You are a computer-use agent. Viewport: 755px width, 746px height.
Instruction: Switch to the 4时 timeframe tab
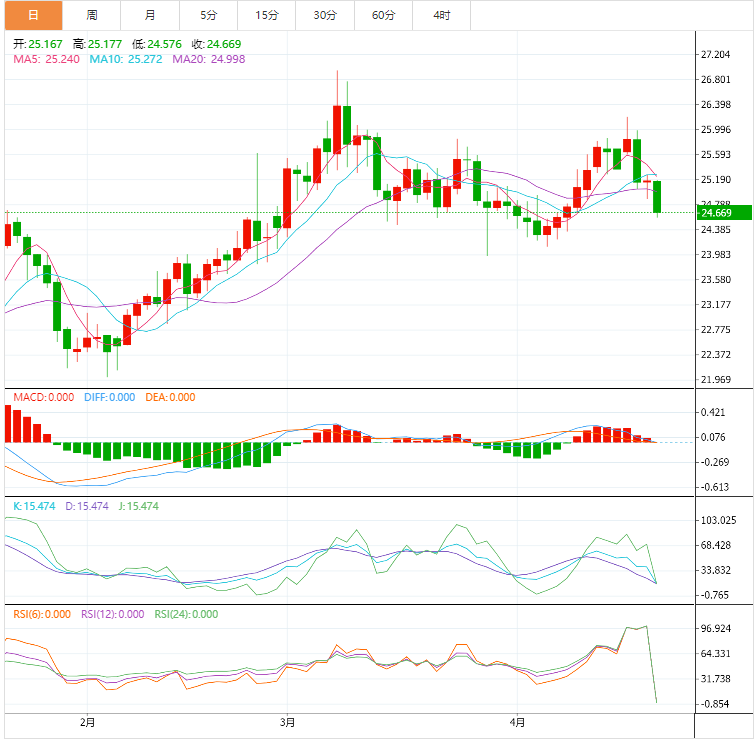pyautogui.click(x=441, y=15)
